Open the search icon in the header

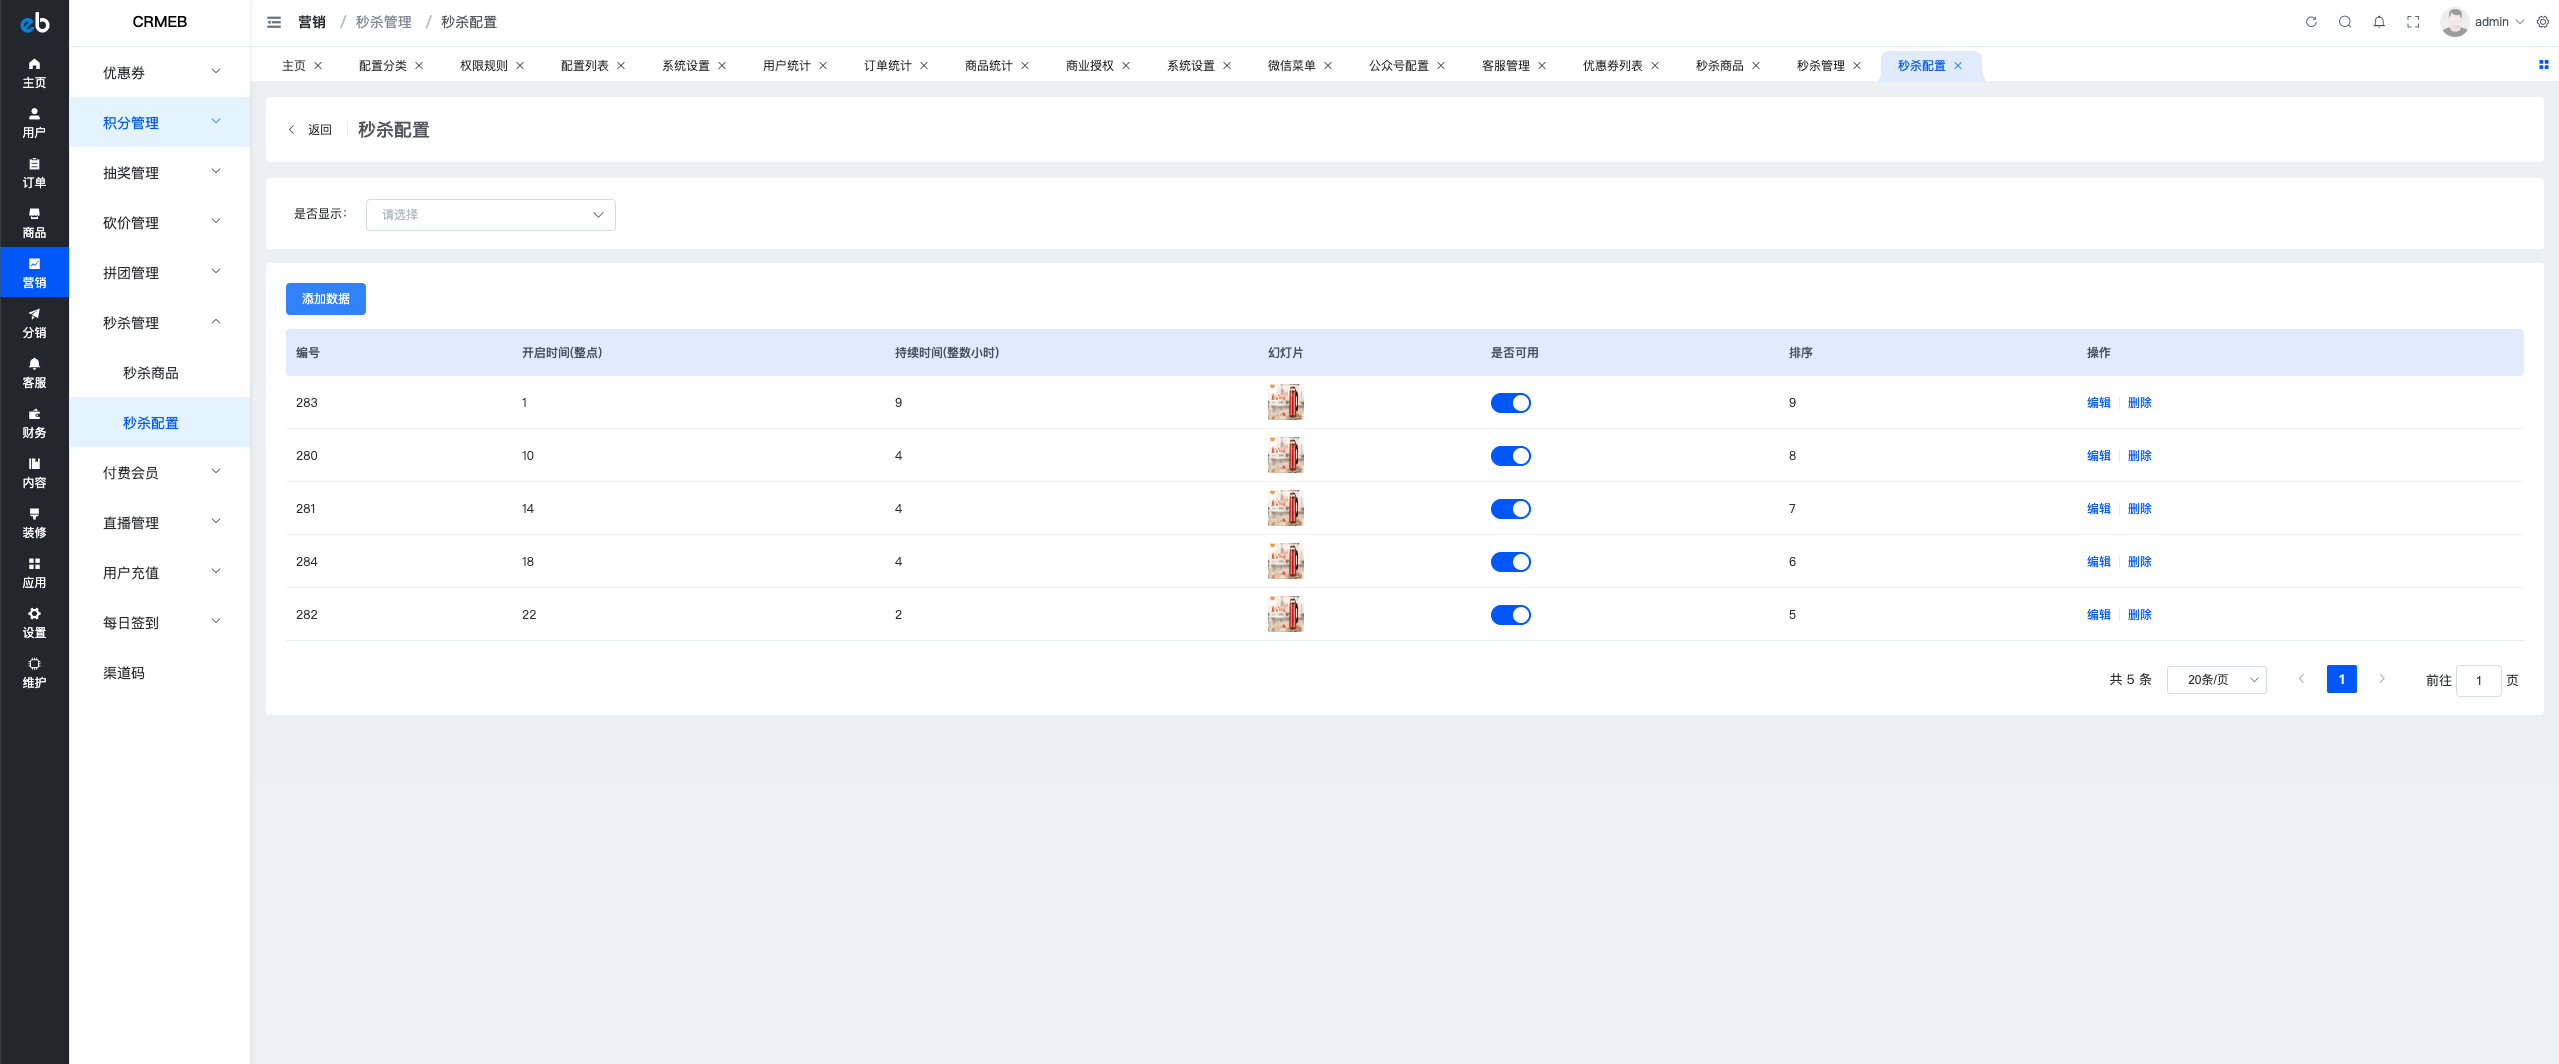tap(2345, 22)
